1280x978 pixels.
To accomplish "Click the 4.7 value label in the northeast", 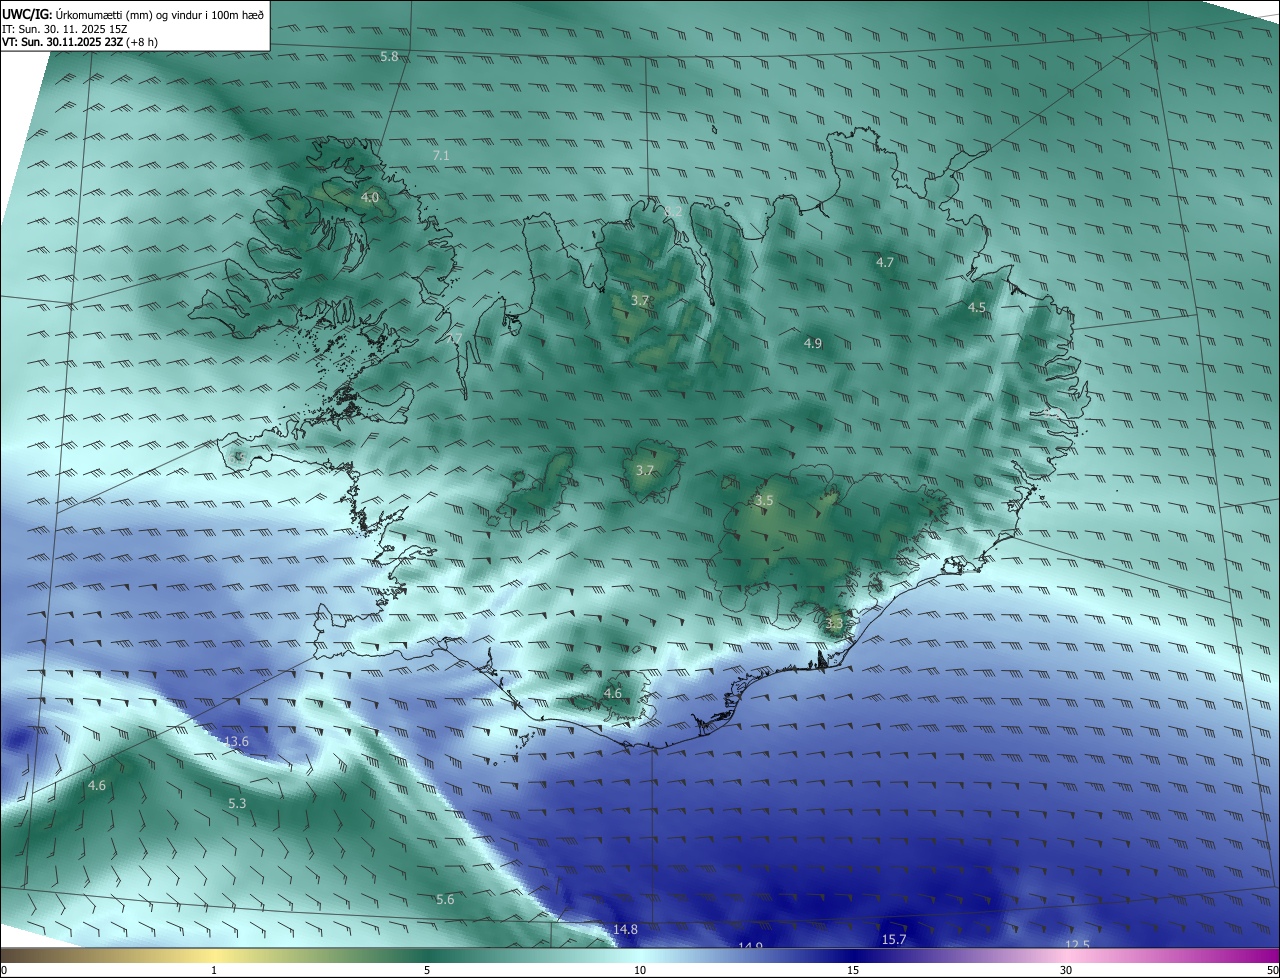I will (885, 263).
